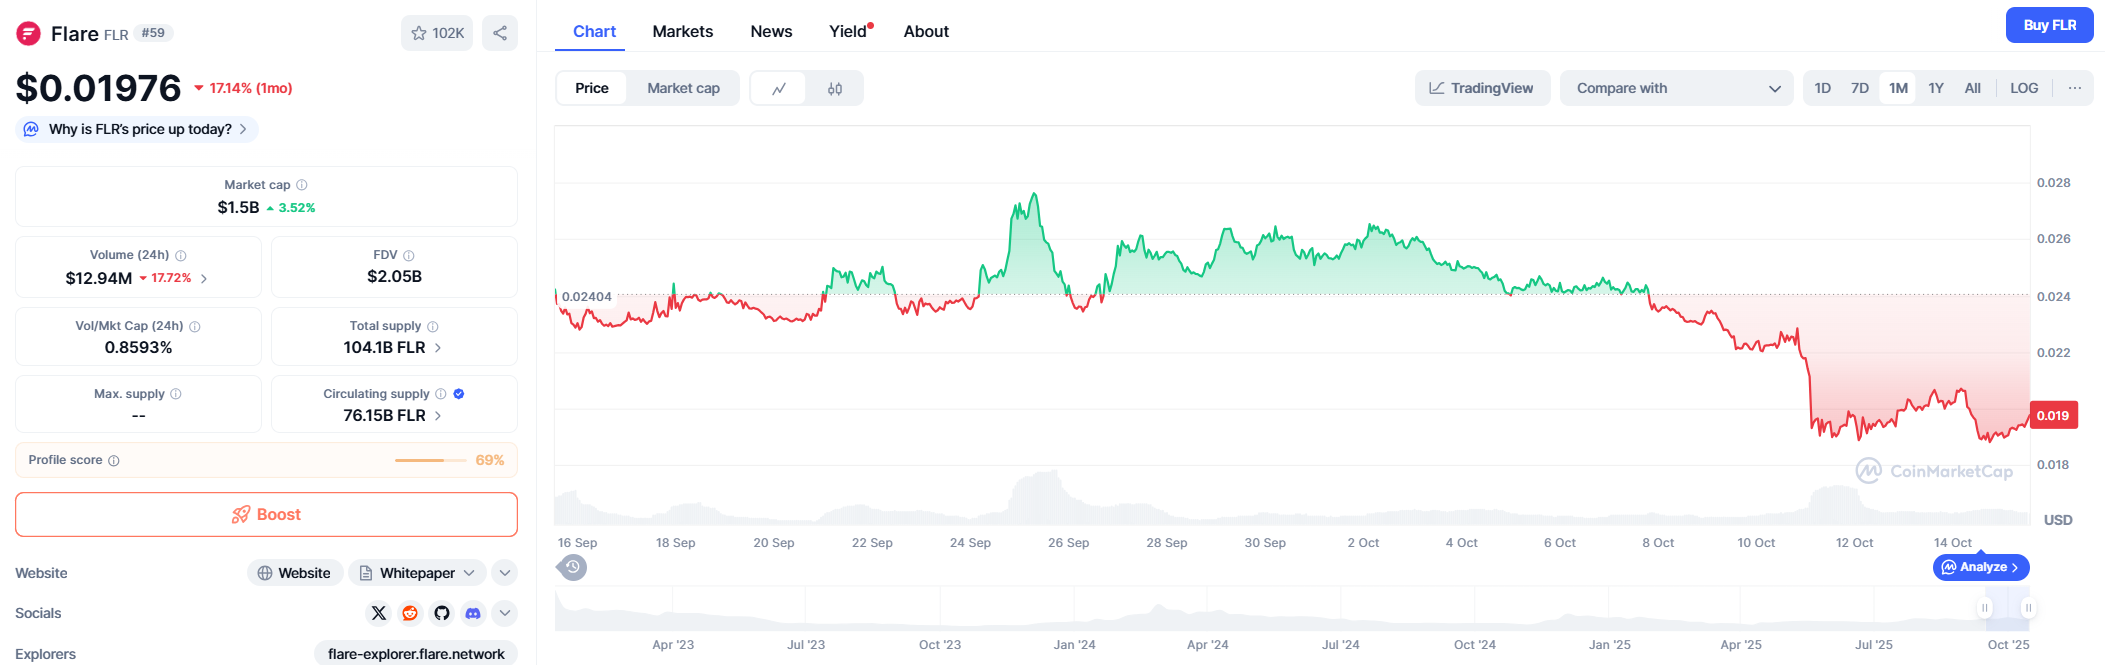This screenshot has height=665, width=2105.
Task: Open the Discord social link
Action: [x=473, y=613]
